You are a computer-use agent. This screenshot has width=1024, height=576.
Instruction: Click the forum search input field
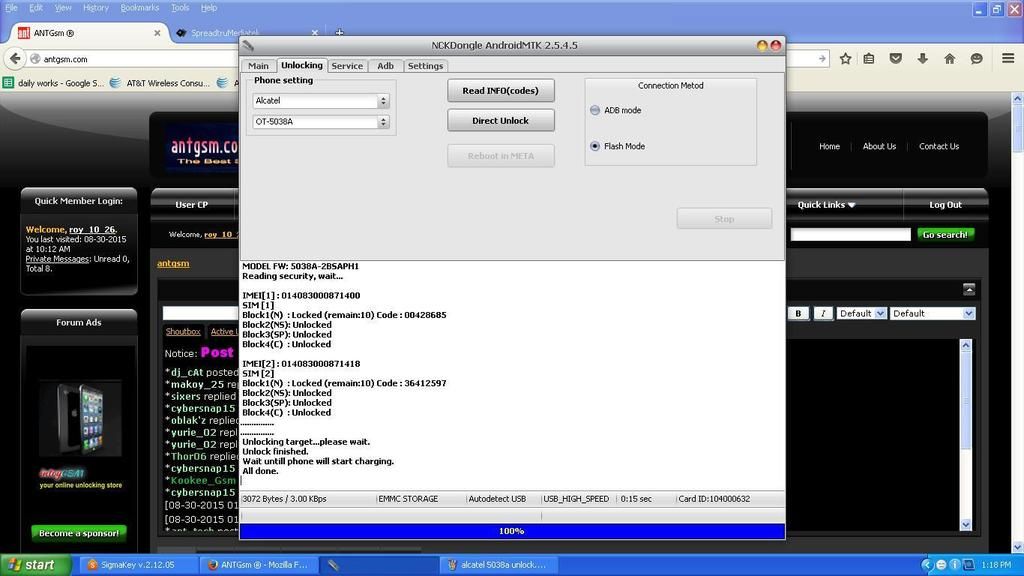click(850, 234)
